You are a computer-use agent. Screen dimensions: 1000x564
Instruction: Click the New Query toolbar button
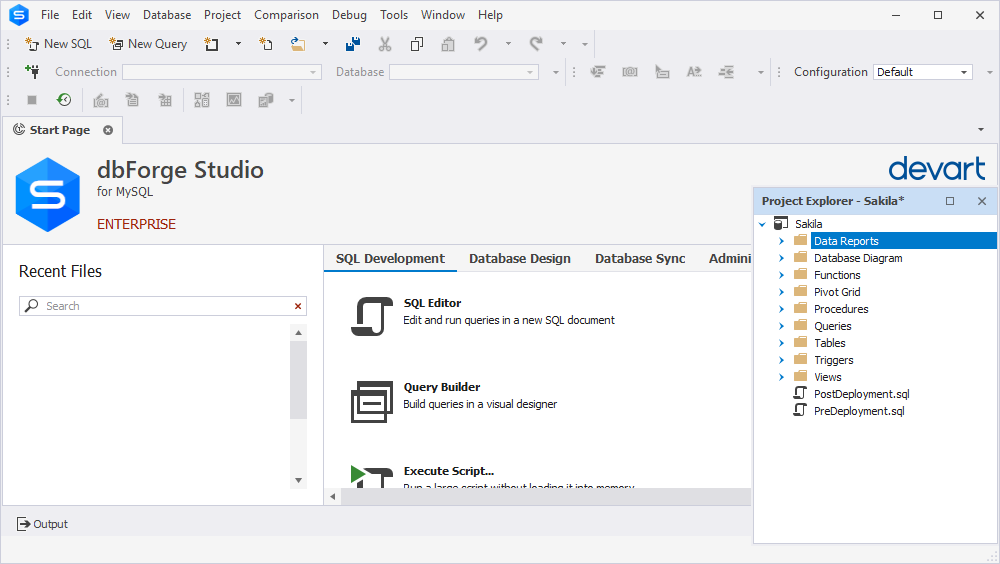[x=149, y=44]
